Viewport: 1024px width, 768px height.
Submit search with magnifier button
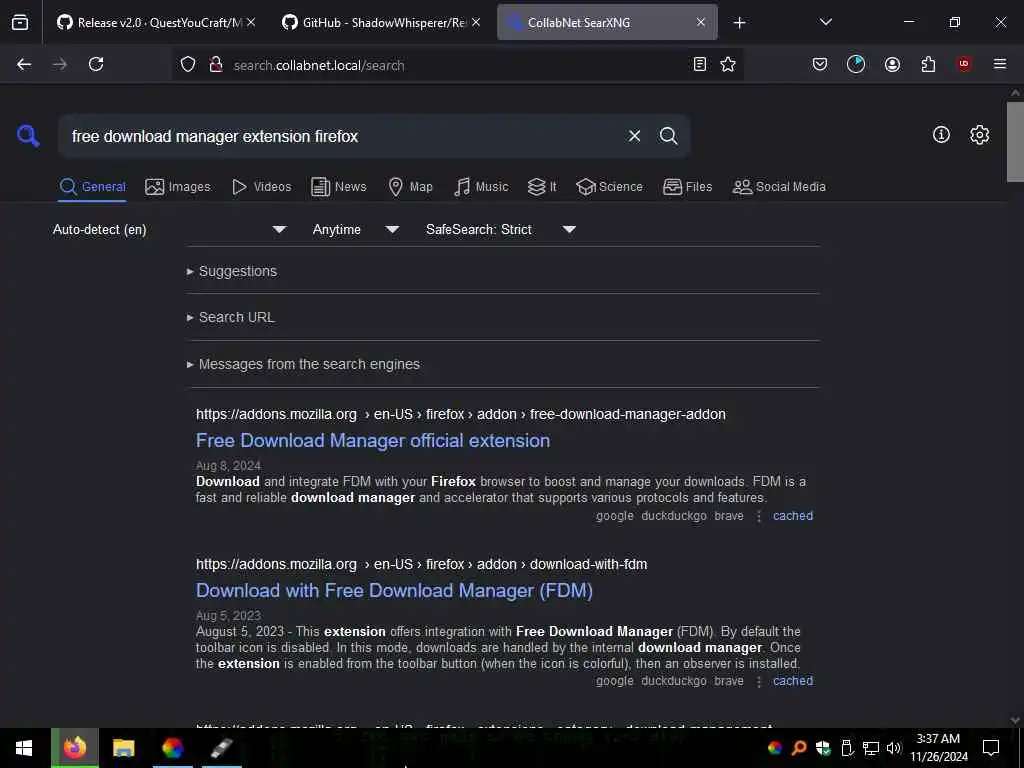pyautogui.click(x=668, y=136)
